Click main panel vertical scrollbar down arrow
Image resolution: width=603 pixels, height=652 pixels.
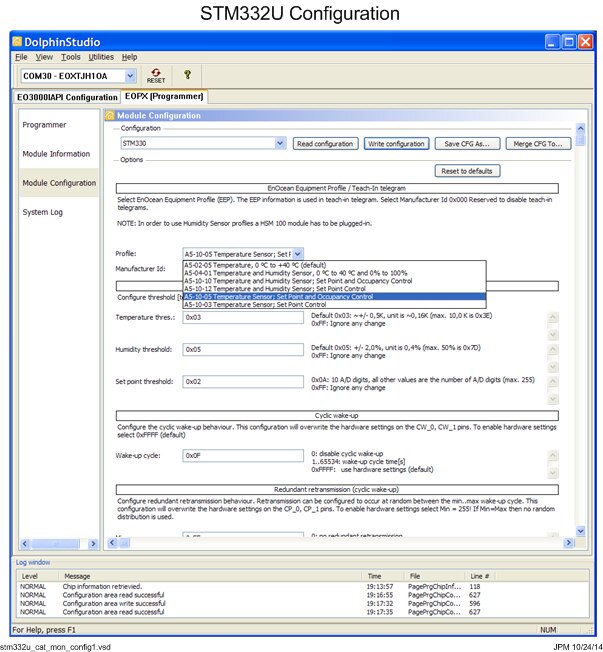[x=581, y=531]
